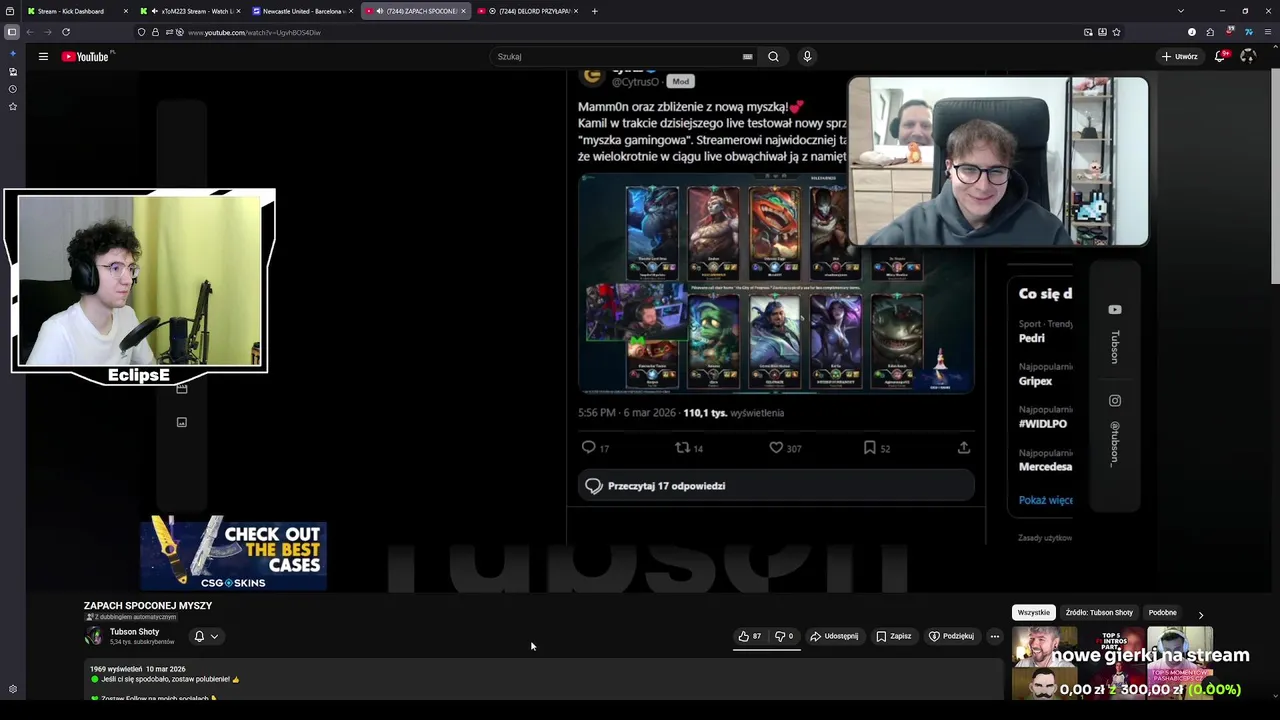
Task: Go to the YouTube home logo
Action: (x=86, y=56)
